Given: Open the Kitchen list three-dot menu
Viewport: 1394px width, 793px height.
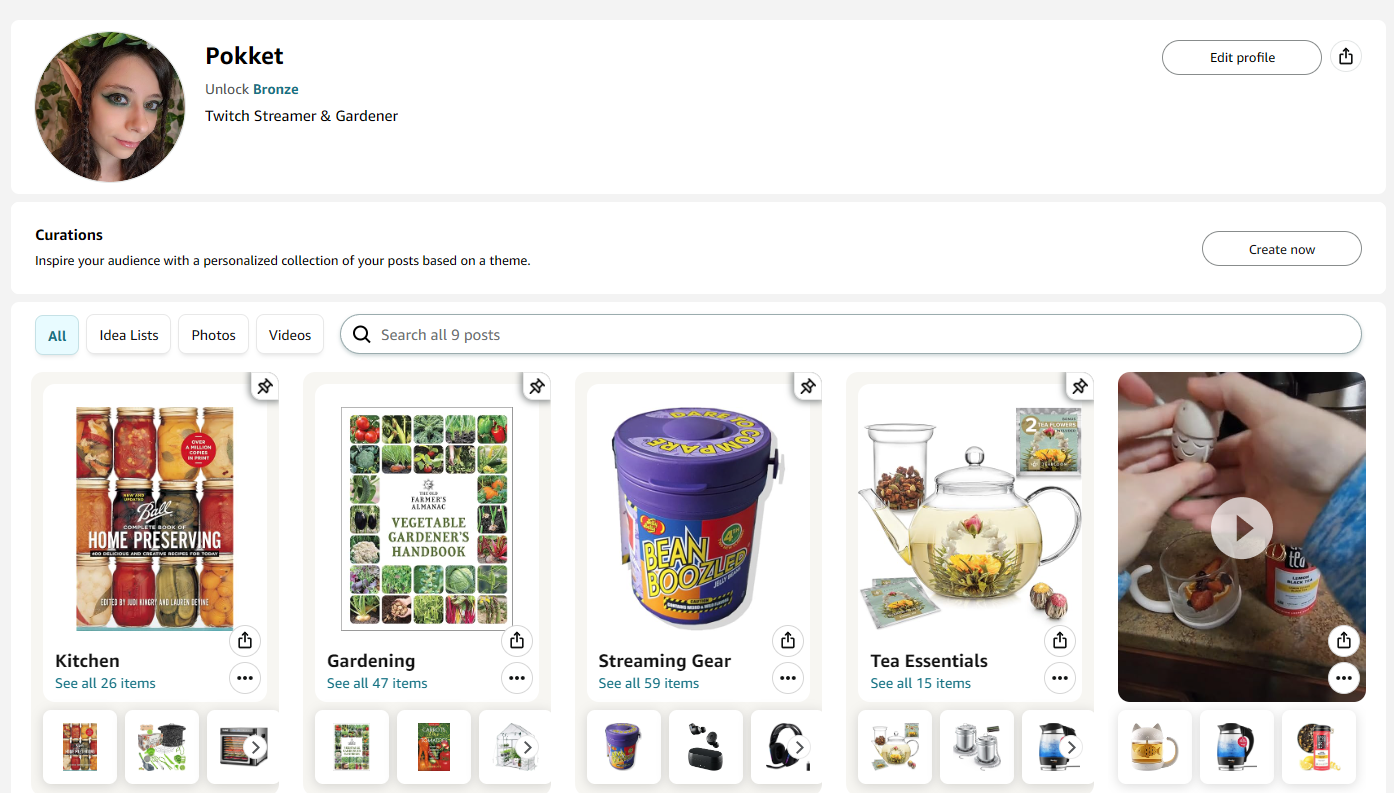Looking at the screenshot, I should [245, 678].
